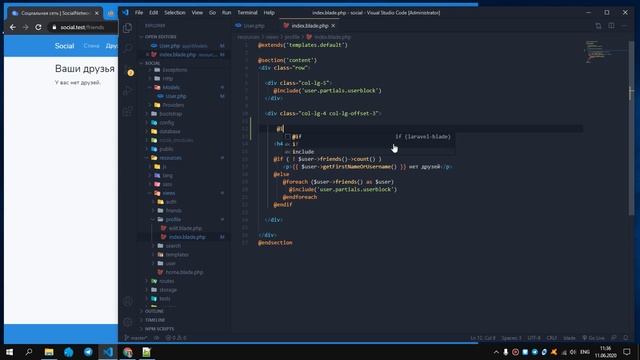Image resolution: width=640 pixels, height=360 pixels.
Task: Open Ln/Col cursor position in status bar
Action: pos(482,338)
